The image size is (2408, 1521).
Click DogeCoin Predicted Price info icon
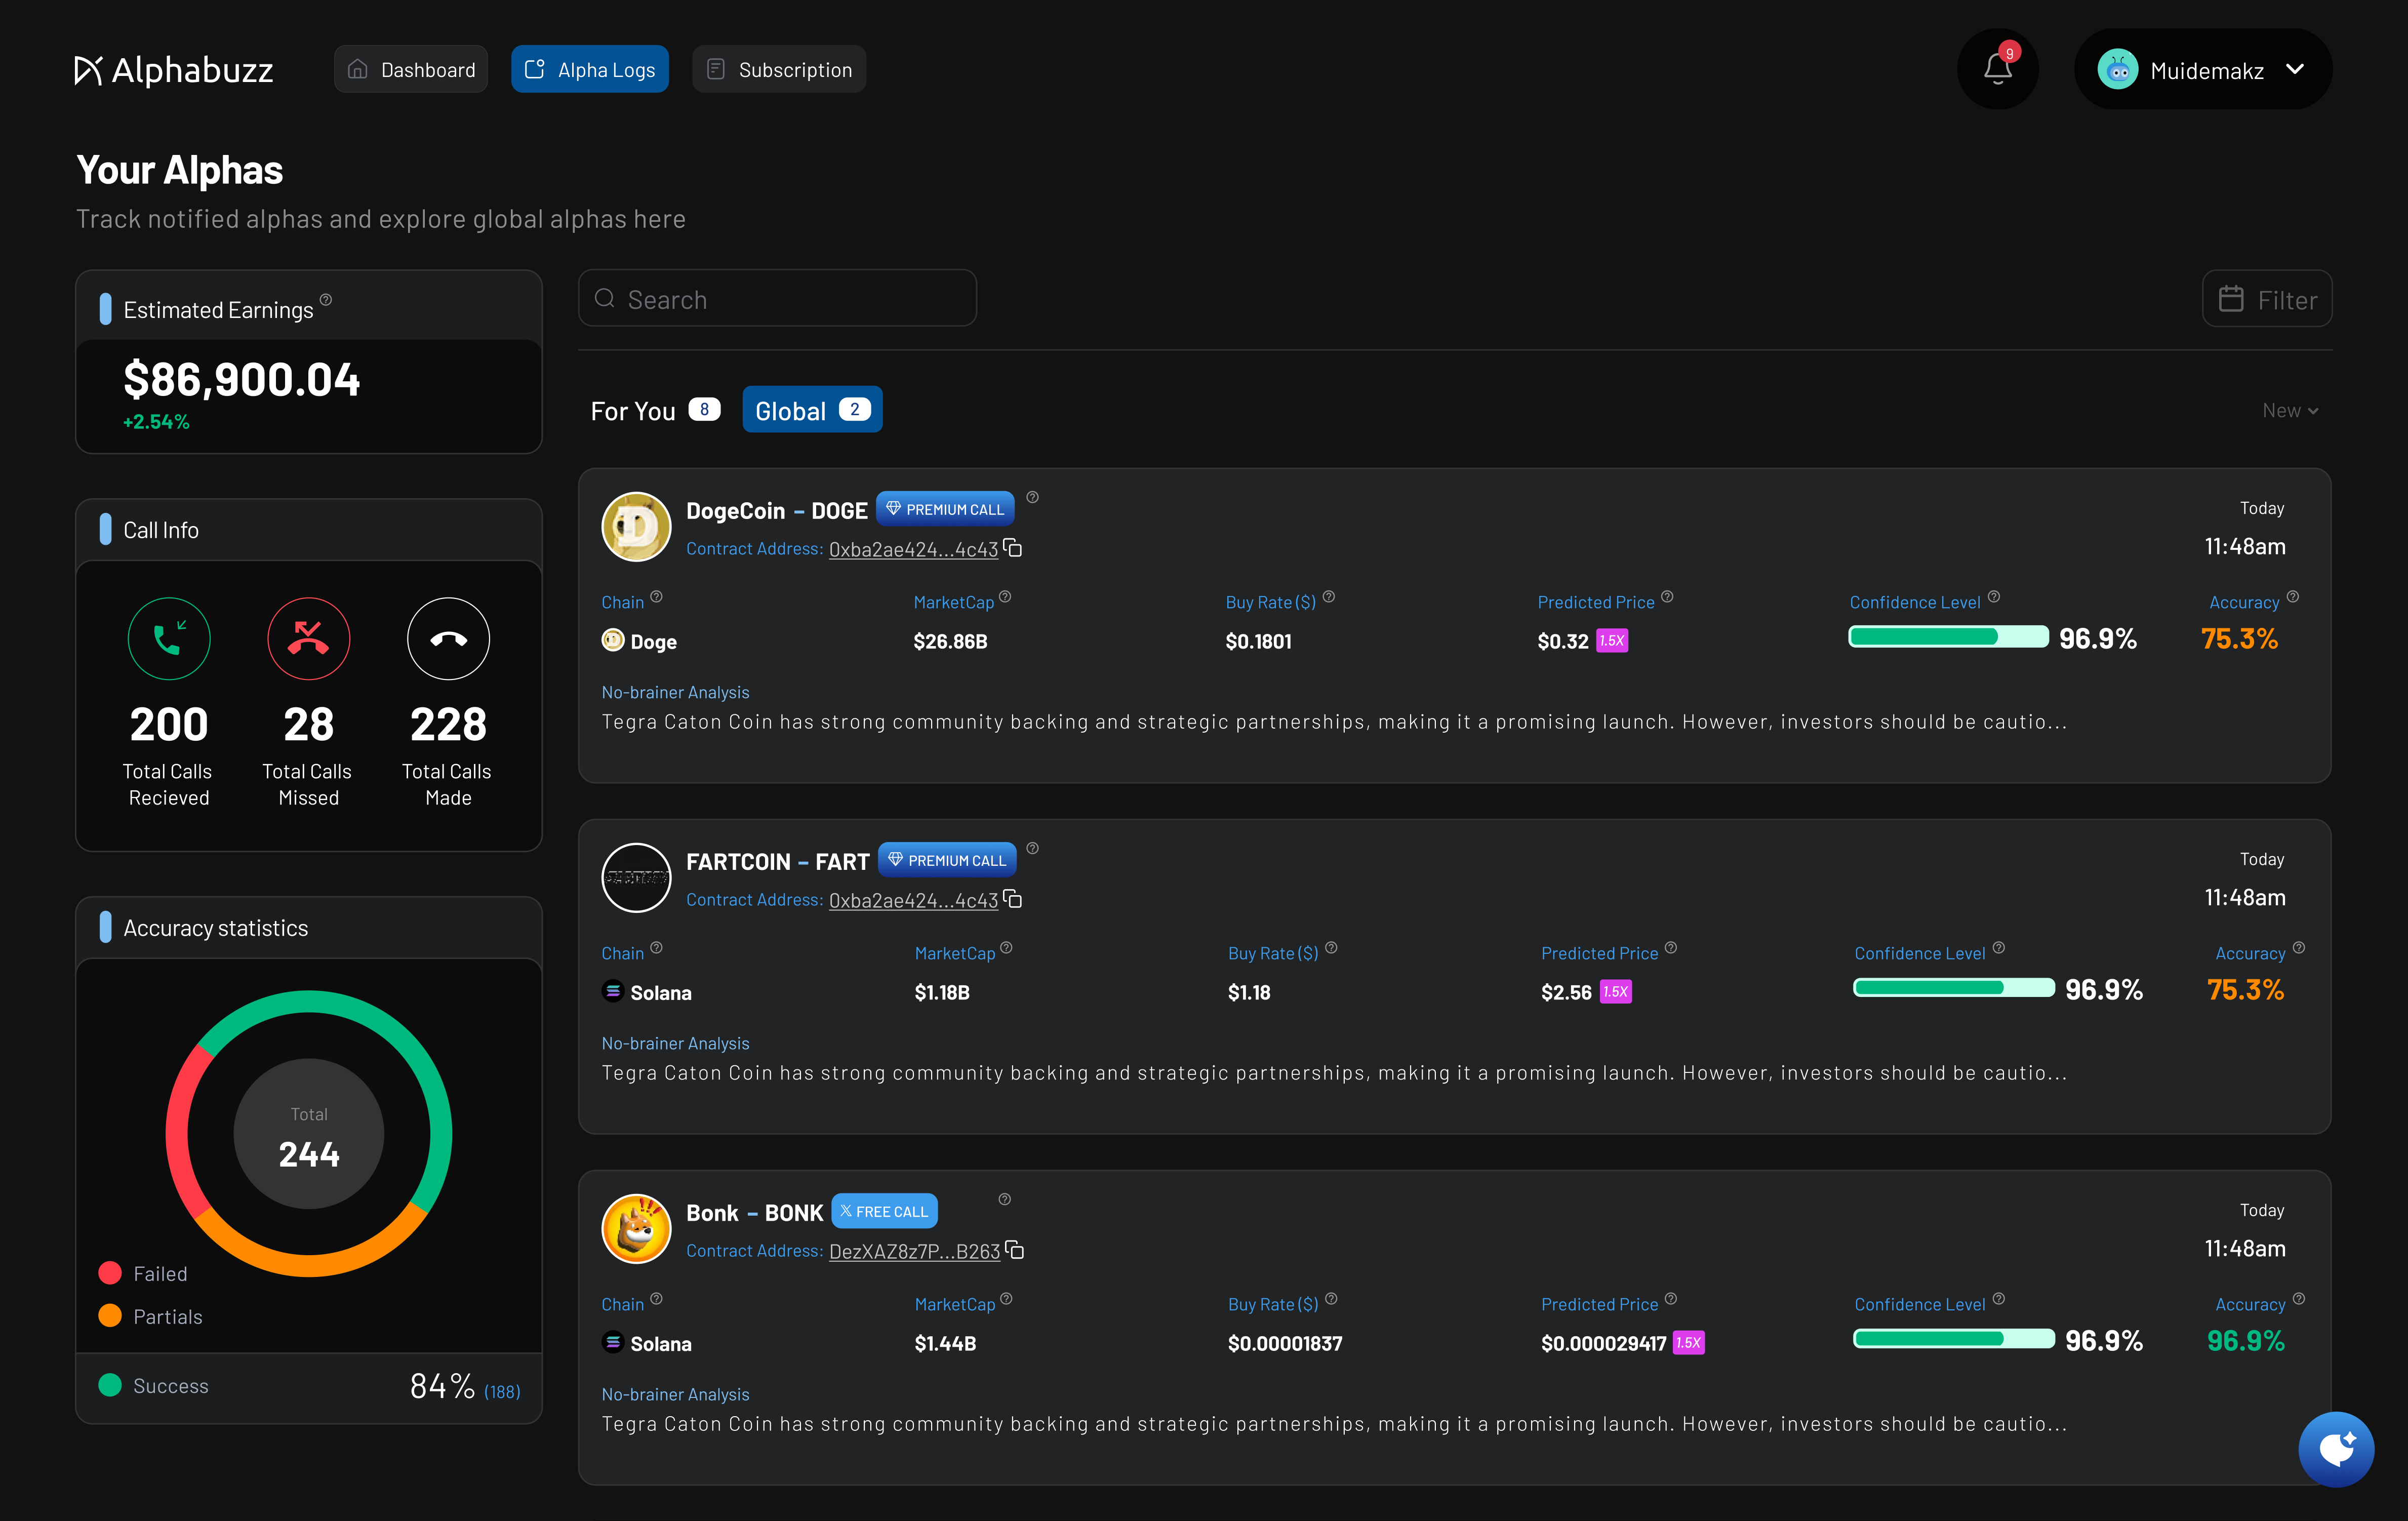(1667, 597)
